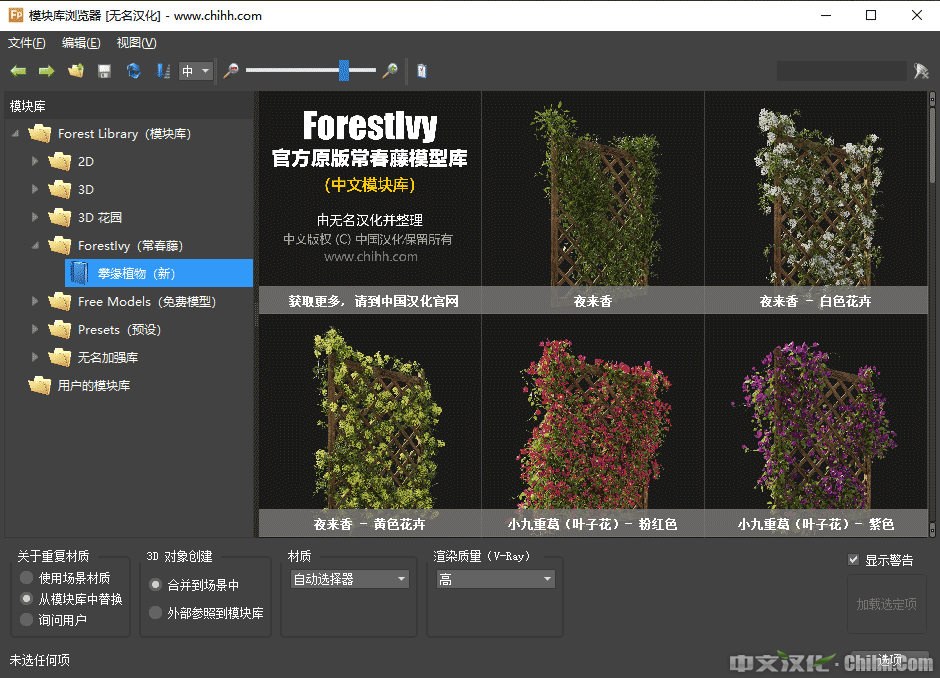Select the 3D 花园 library folder
This screenshot has height=678, width=940.
(99, 217)
